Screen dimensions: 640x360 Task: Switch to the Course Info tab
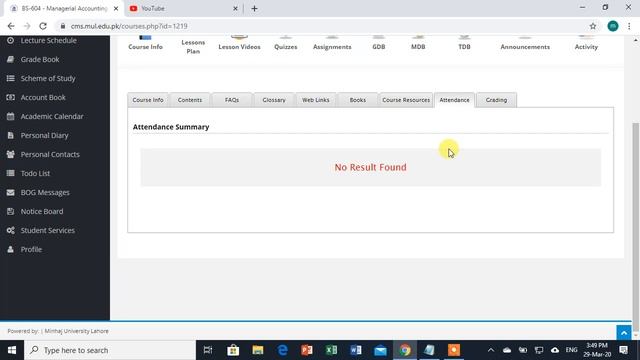tap(148, 100)
